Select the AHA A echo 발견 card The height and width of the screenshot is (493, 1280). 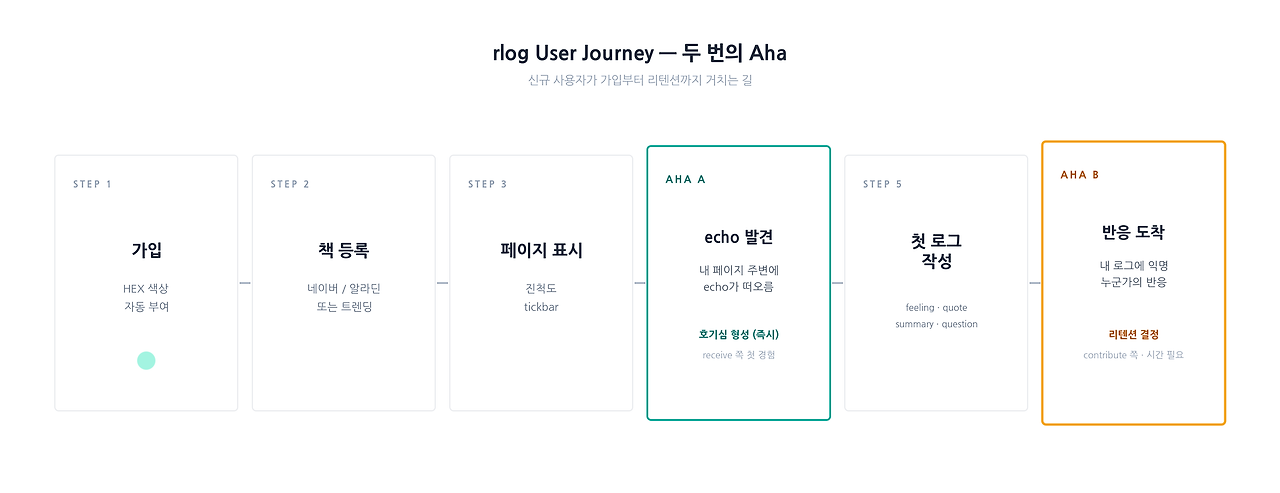[739, 283]
